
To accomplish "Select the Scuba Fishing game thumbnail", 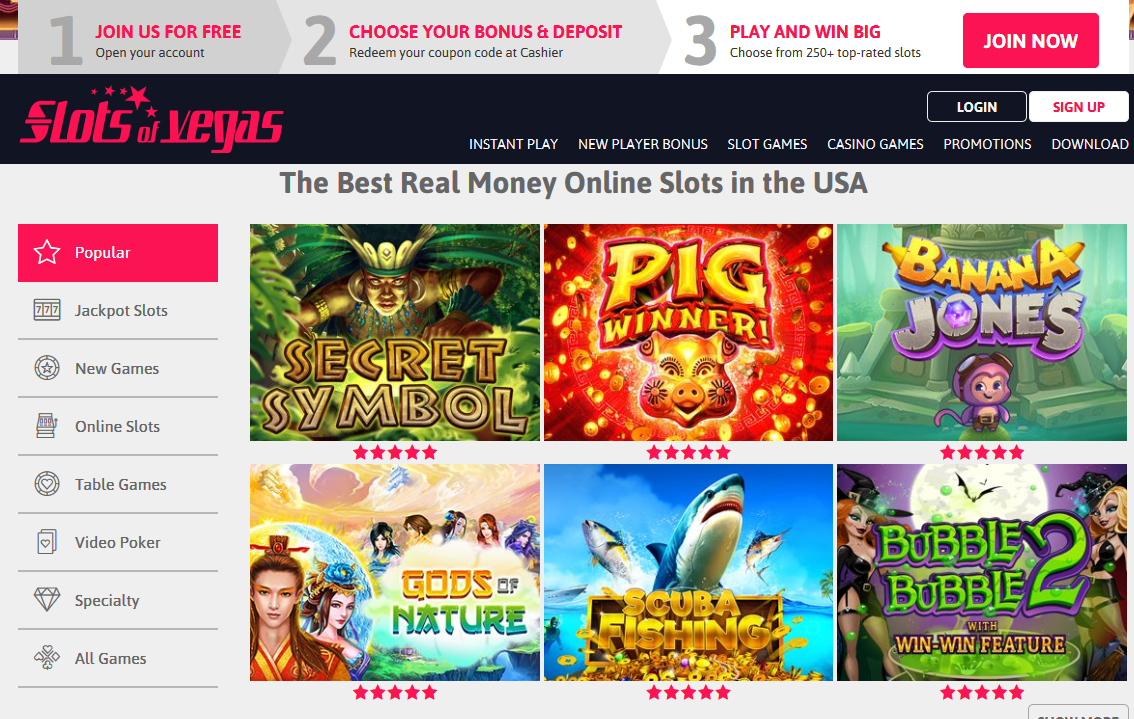I will [x=688, y=572].
